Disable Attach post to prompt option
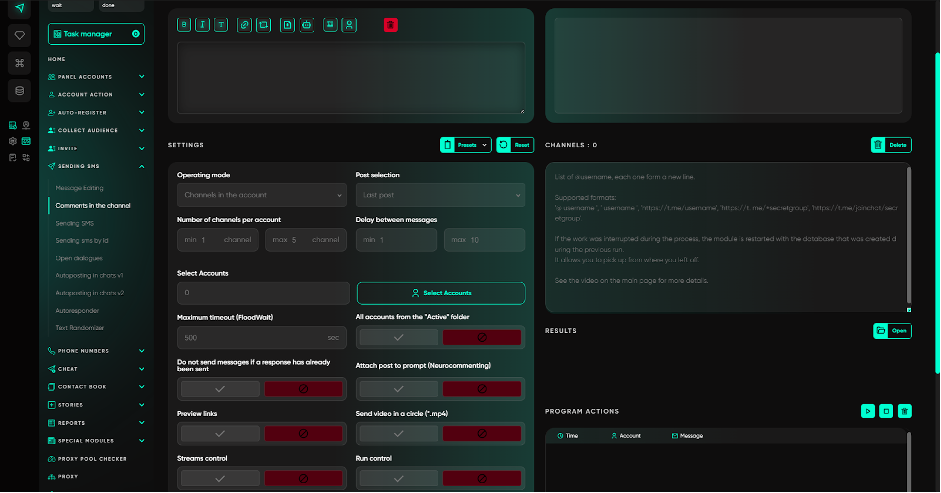 pyautogui.click(x=482, y=389)
